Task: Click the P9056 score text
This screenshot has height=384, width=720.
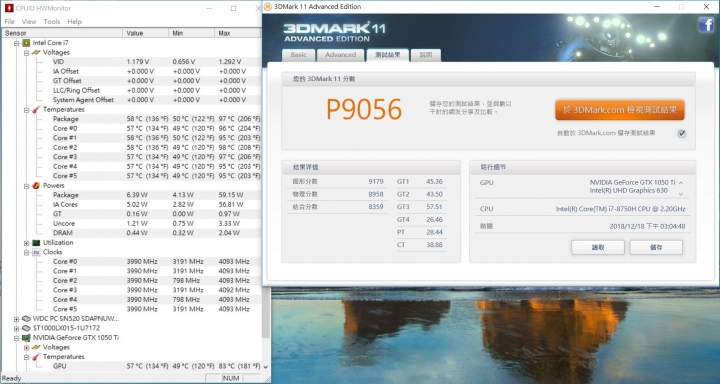Action: 364,110
